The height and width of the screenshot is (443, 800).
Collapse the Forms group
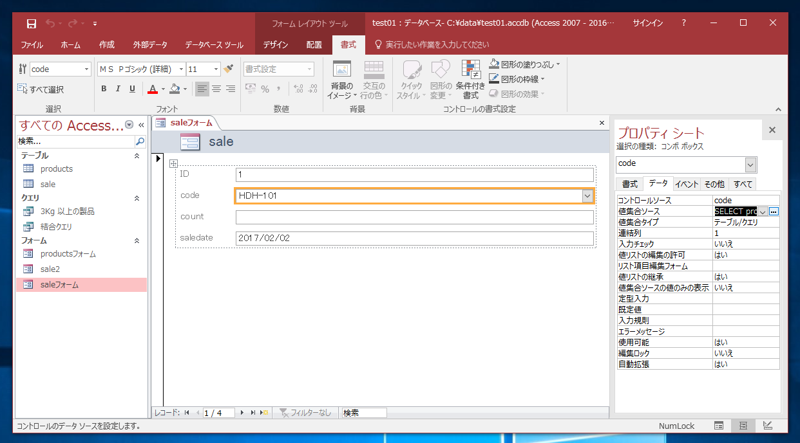(137, 240)
